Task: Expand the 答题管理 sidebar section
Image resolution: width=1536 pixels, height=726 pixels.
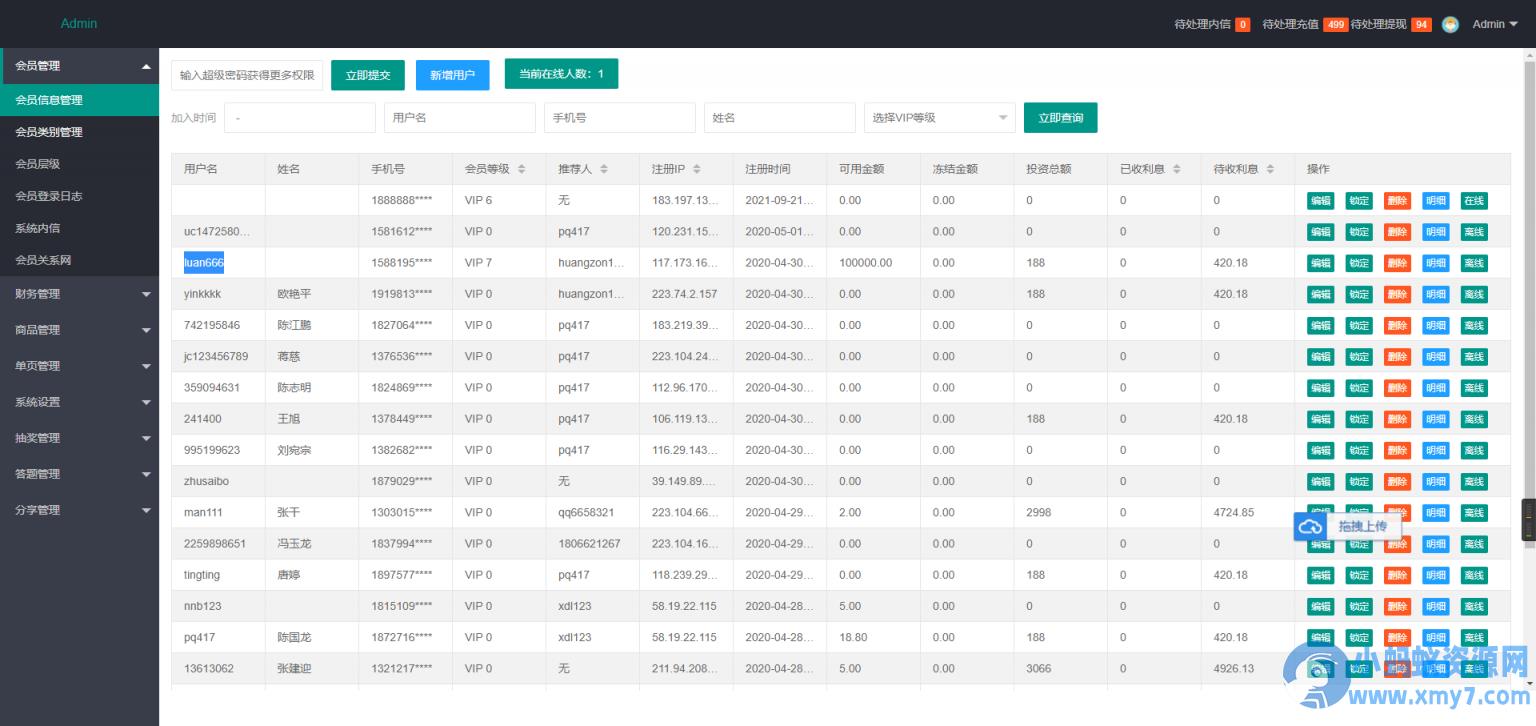Action: 79,474
